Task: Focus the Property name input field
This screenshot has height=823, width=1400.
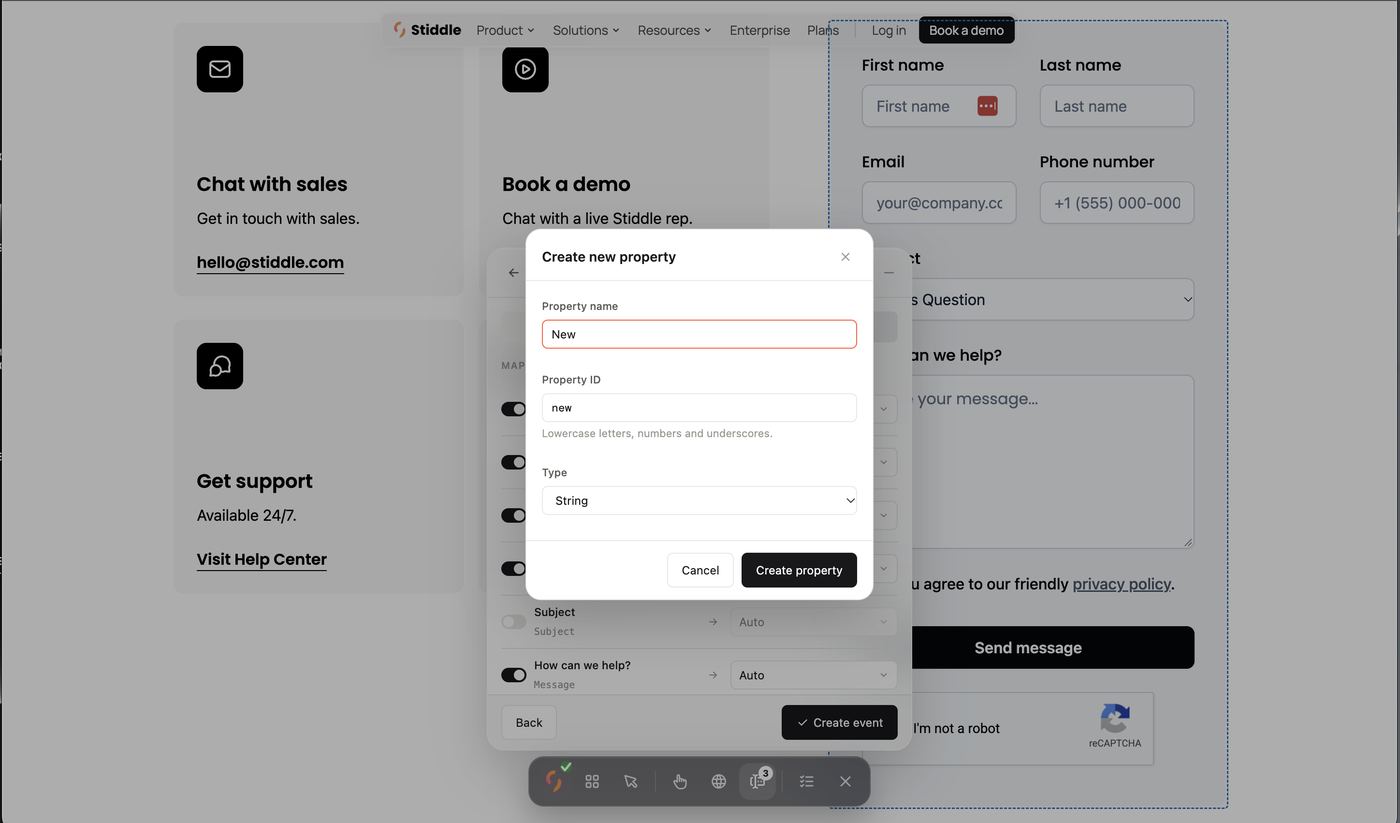Action: (699, 334)
